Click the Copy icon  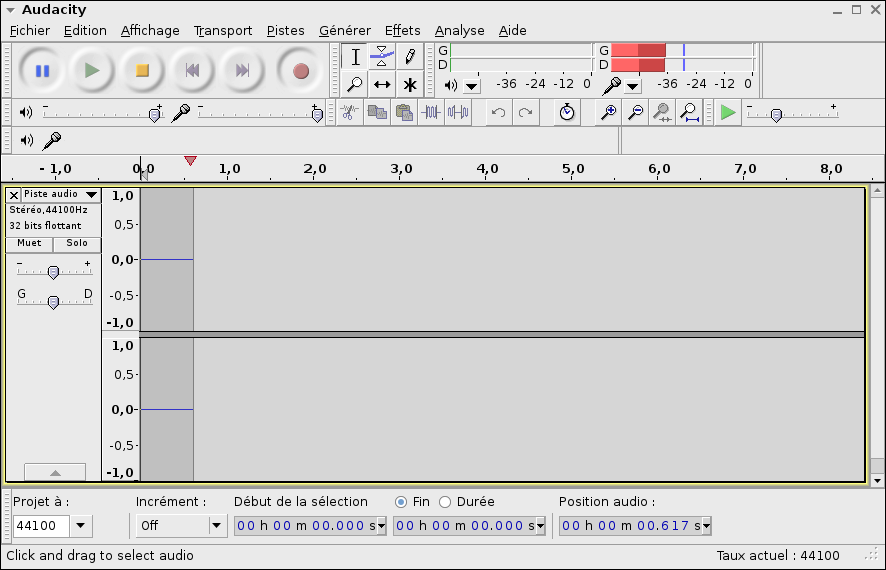point(377,112)
